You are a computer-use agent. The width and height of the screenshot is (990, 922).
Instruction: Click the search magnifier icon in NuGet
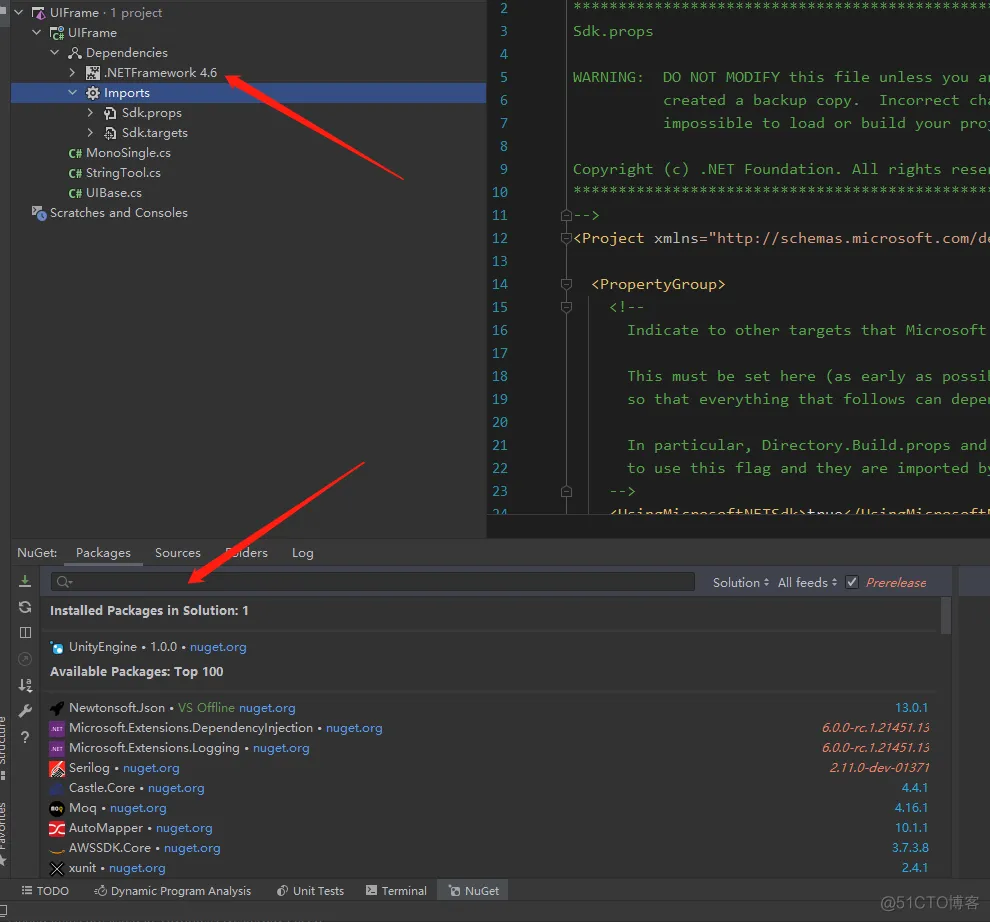click(x=63, y=582)
